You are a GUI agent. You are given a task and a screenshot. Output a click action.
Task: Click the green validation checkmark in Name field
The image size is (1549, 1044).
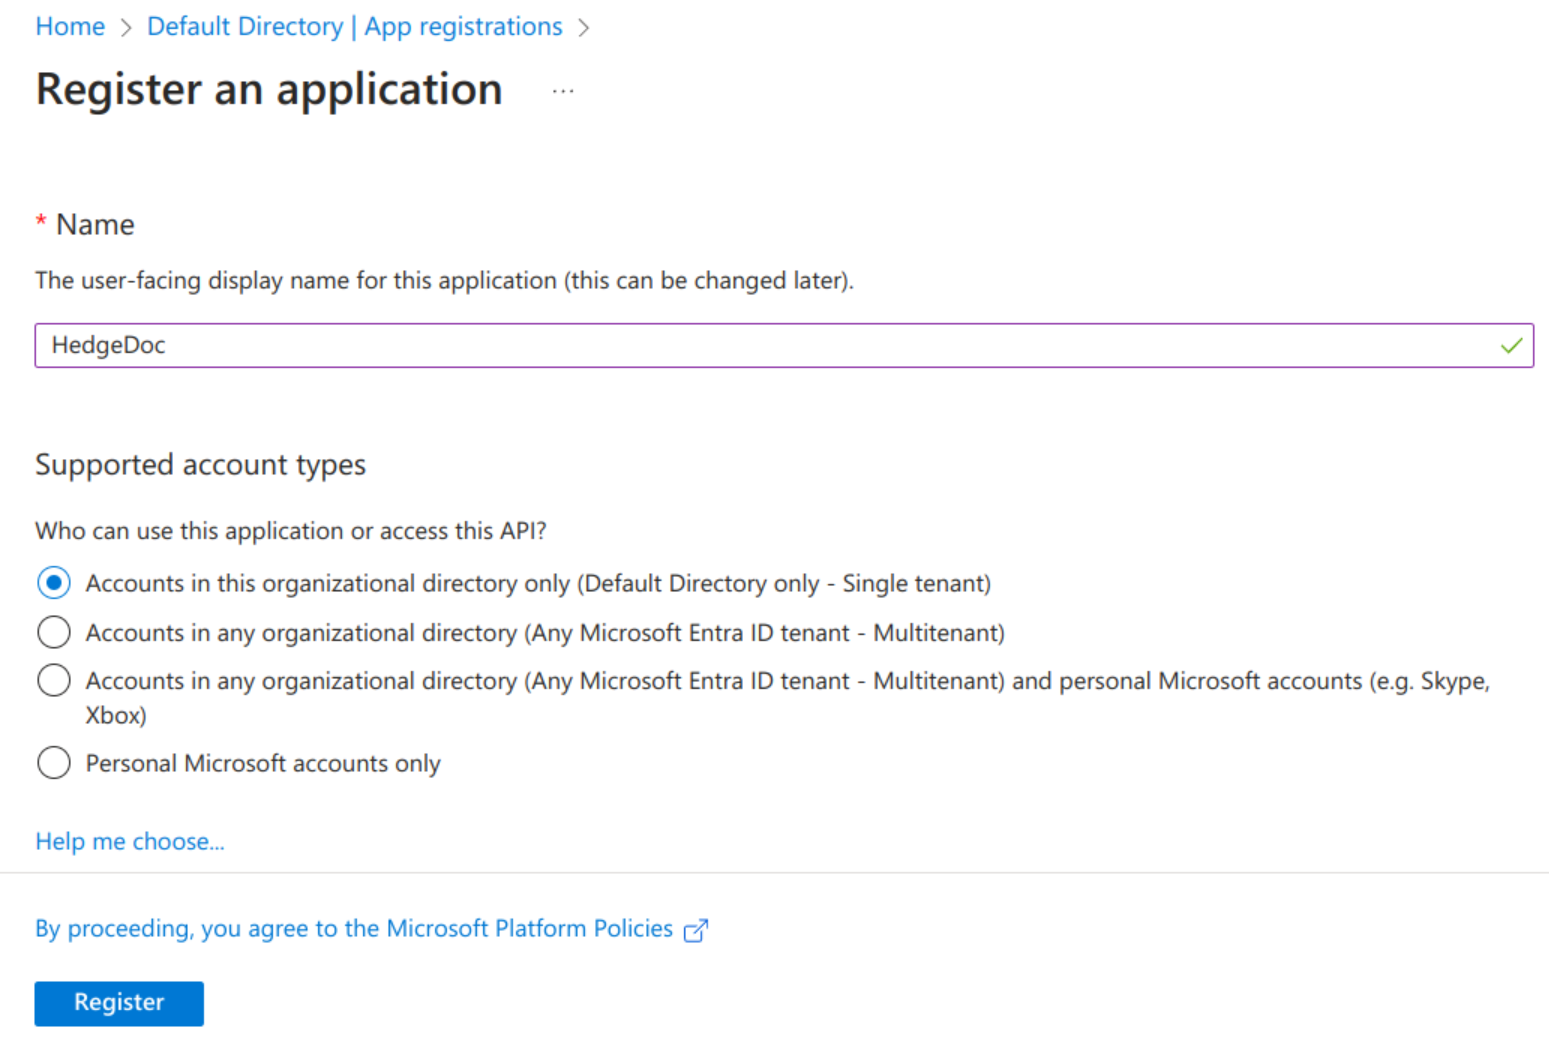click(x=1510, y=345)
